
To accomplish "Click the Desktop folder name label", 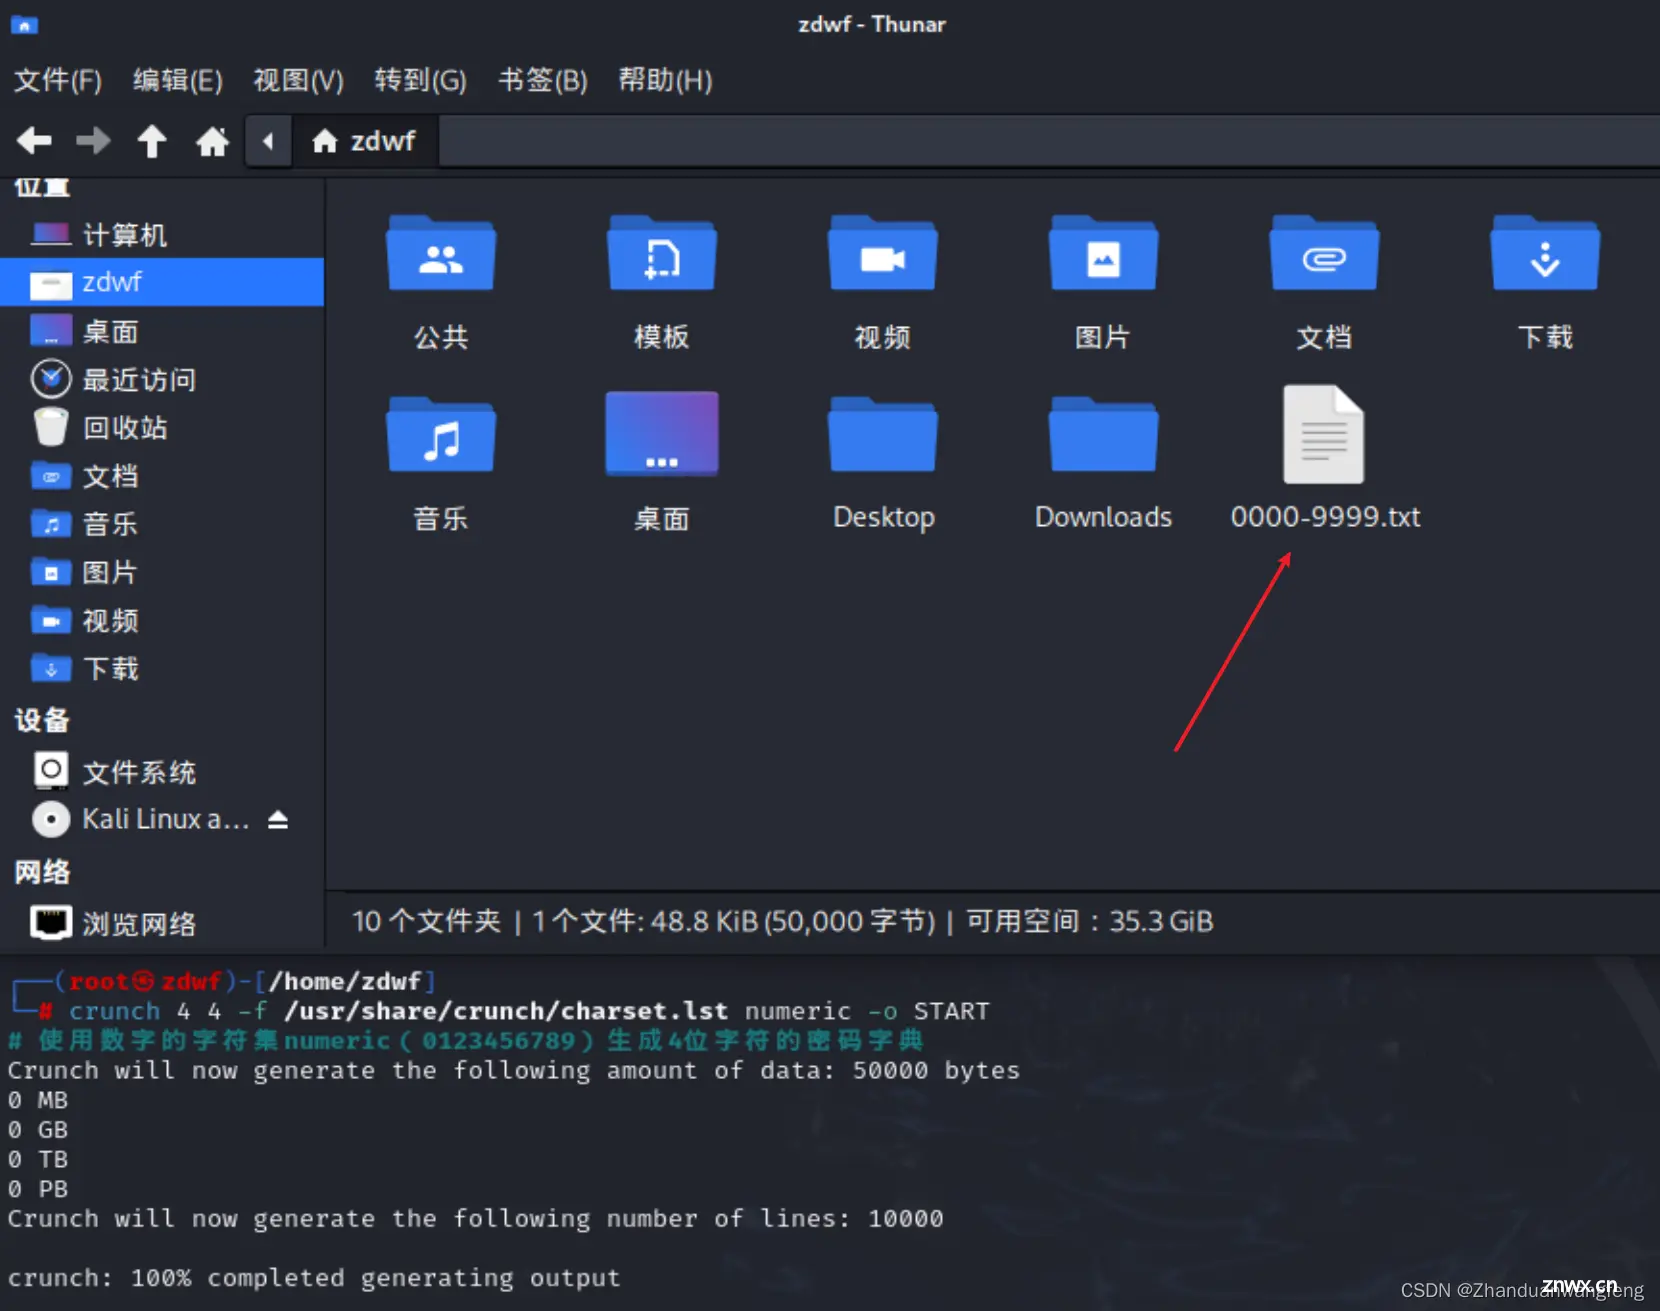I will coord(884,517).
